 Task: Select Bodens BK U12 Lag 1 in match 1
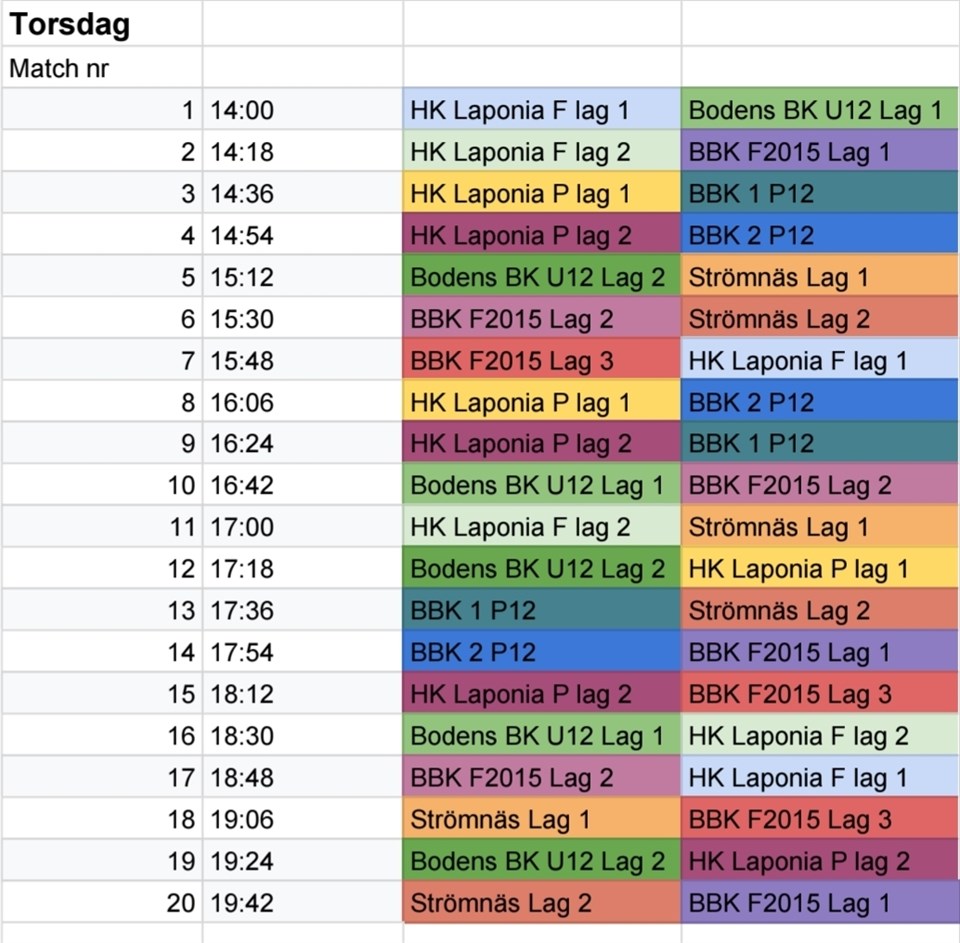click(x=820, y=110)
